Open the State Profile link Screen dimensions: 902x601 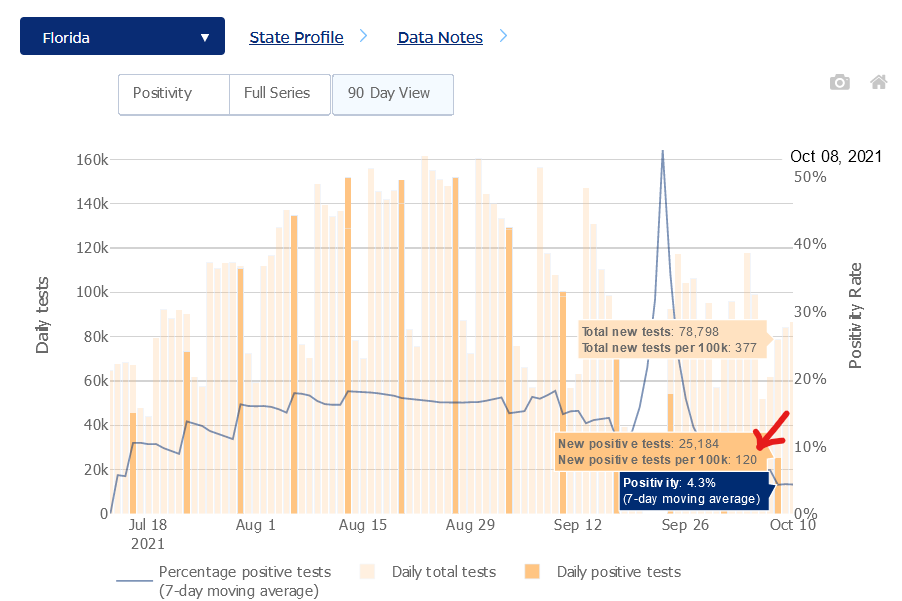pyautogui.click(x=296, y=37)
